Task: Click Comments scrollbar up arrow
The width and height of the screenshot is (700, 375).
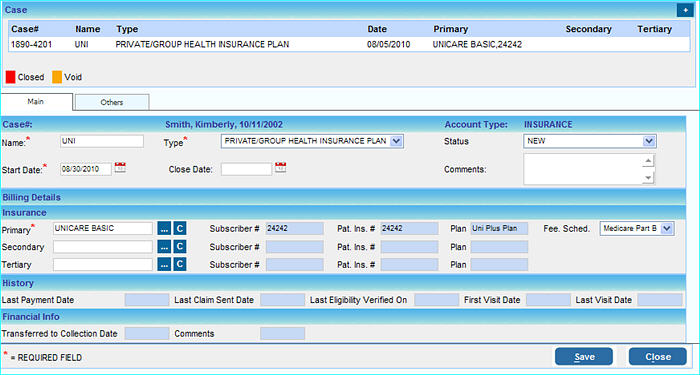Action: 649,161
